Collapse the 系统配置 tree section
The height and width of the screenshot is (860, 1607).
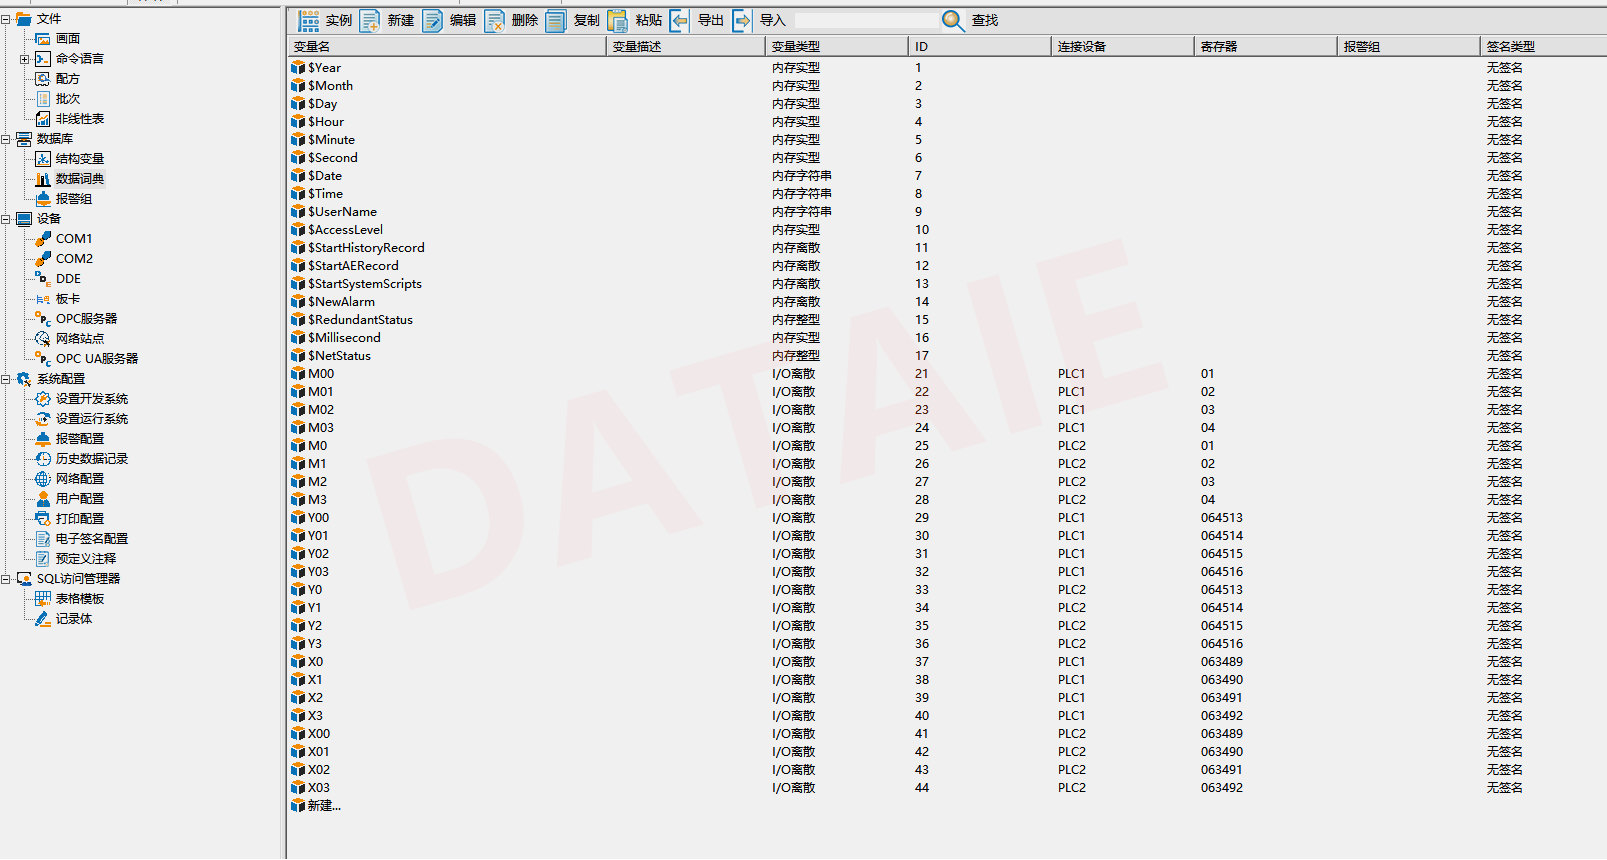click(6, 379)
